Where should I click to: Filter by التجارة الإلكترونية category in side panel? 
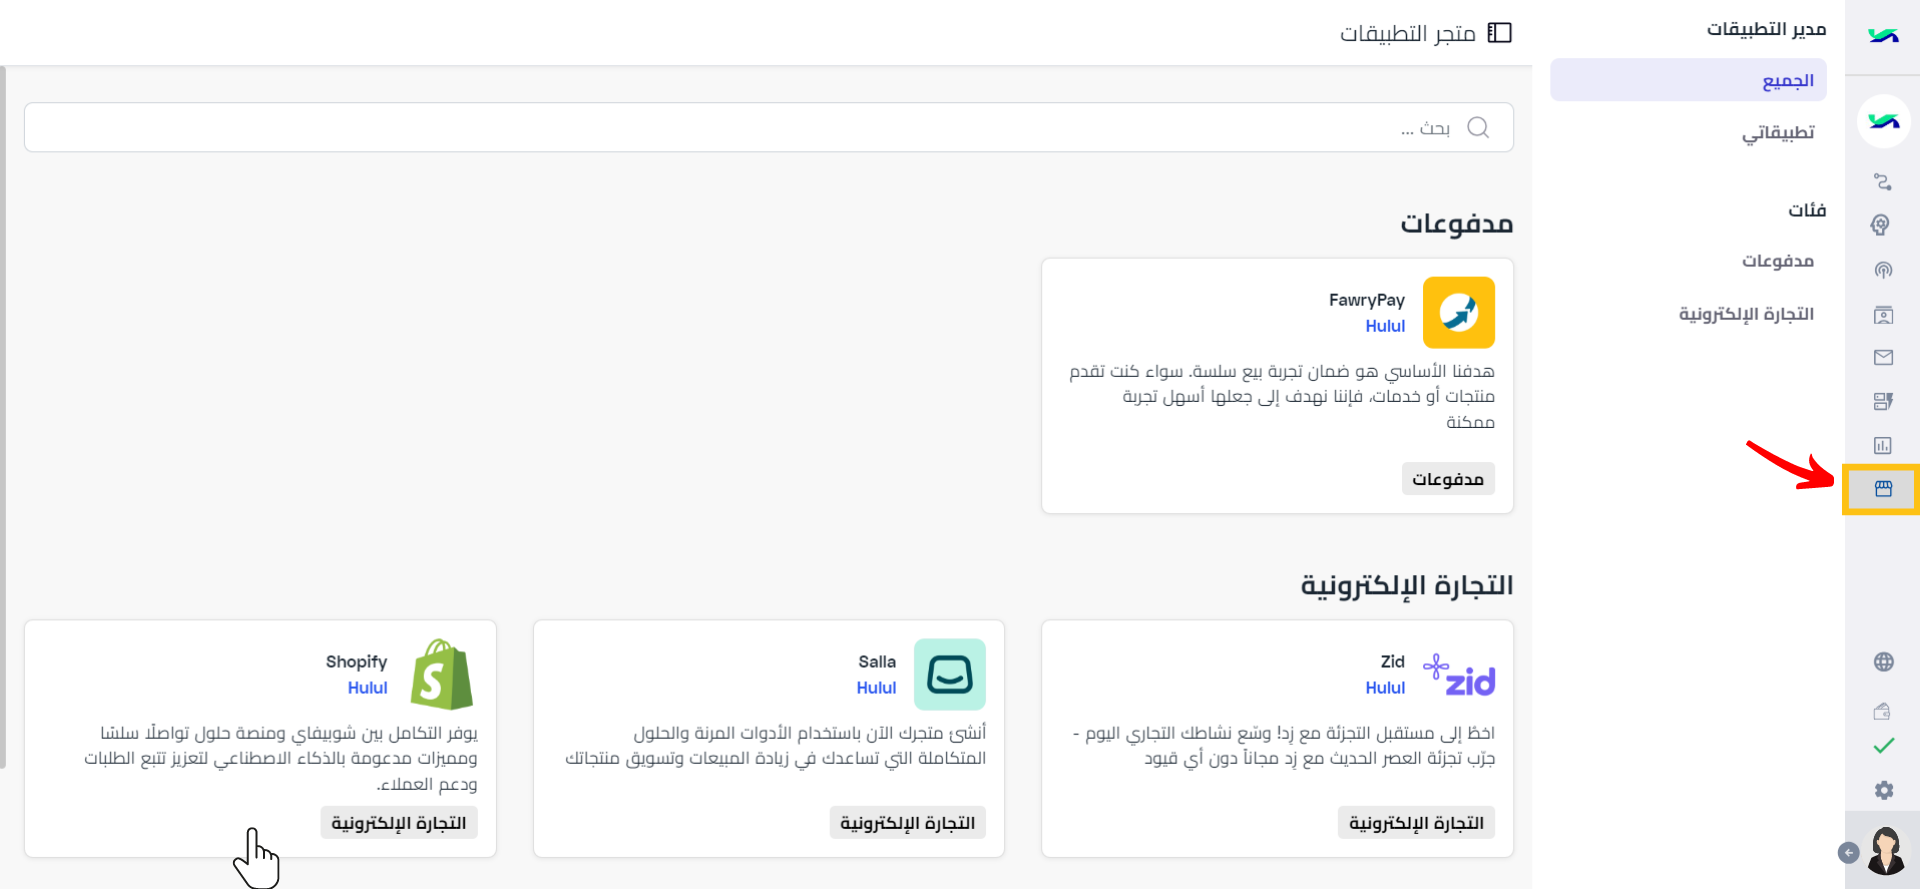click(1746, 314)
